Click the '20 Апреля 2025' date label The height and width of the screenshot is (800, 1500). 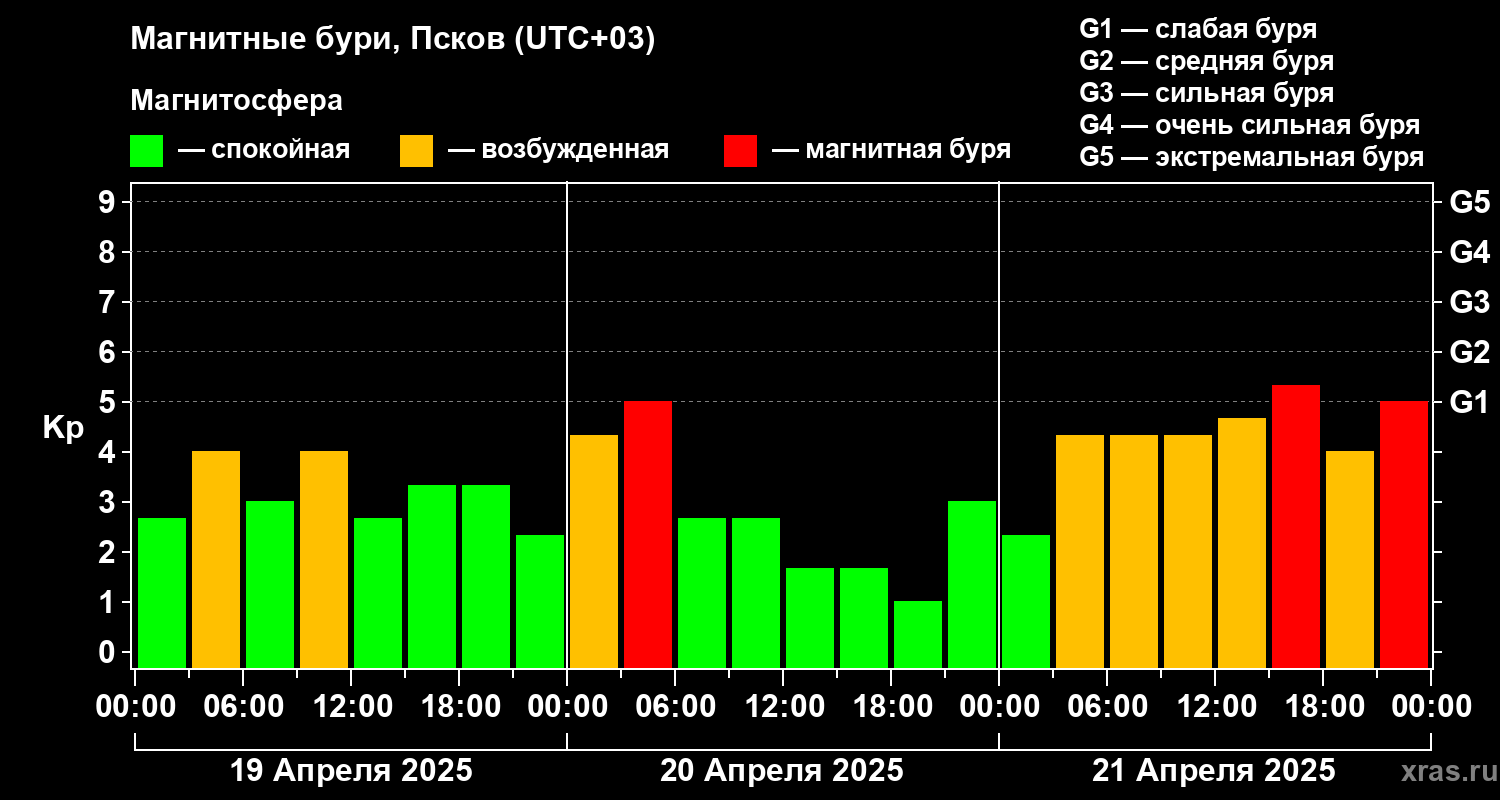[x=782, y=771]
